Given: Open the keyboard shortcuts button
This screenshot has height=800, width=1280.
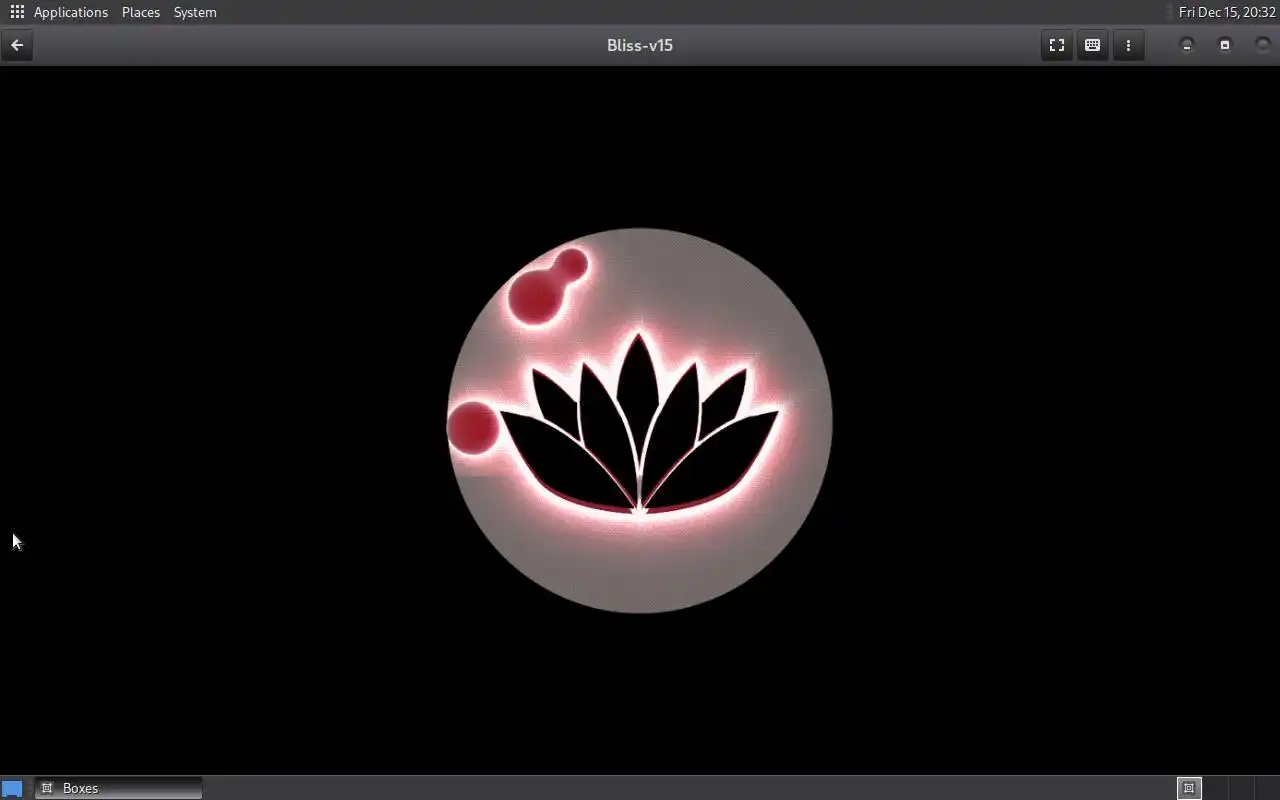Looking at the screenshot, I should click(x=1092, y=45).
